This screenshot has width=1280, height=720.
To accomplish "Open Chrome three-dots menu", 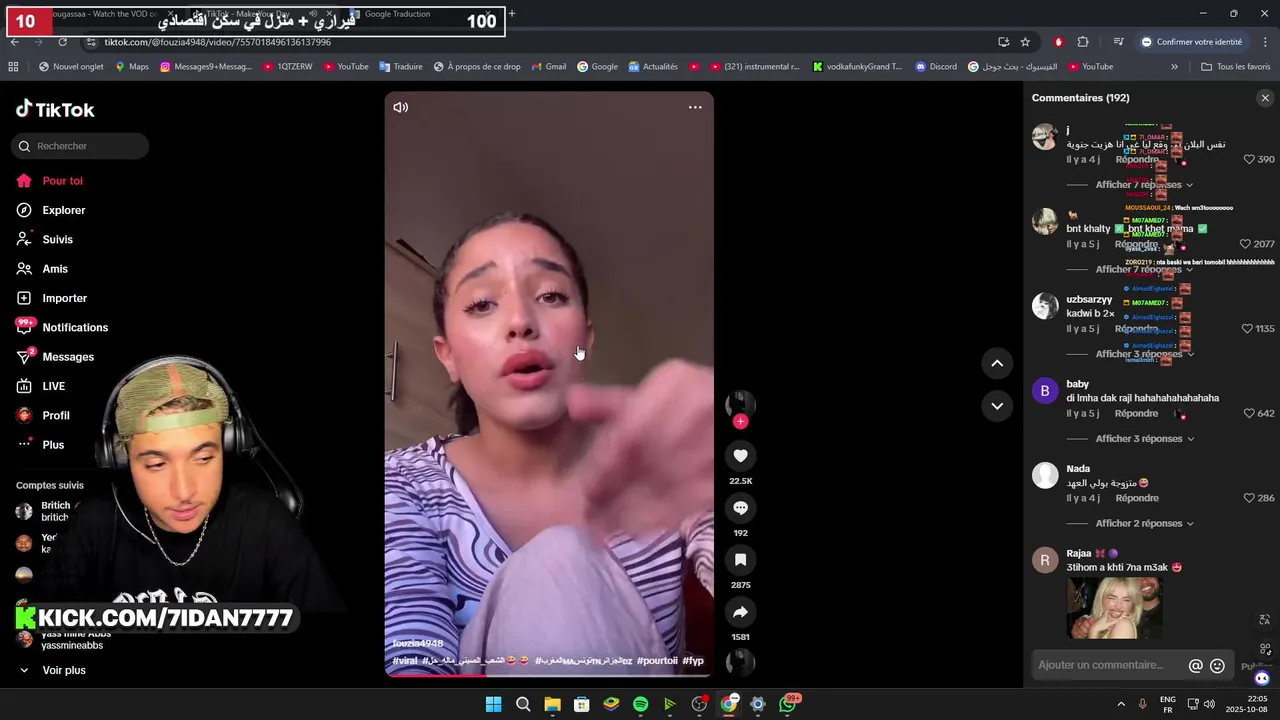I will click(x=1266, y=42).
